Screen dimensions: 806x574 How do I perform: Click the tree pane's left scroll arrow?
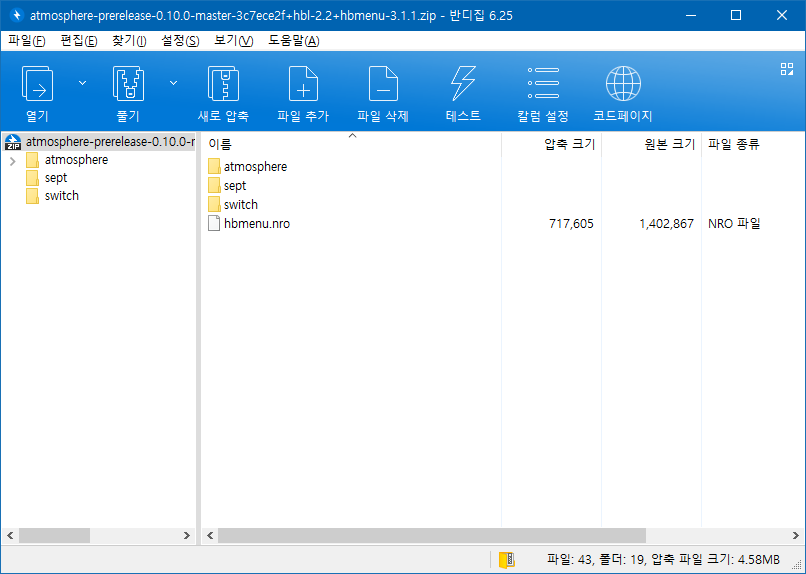pyautogui.click(x=10, y=535)
